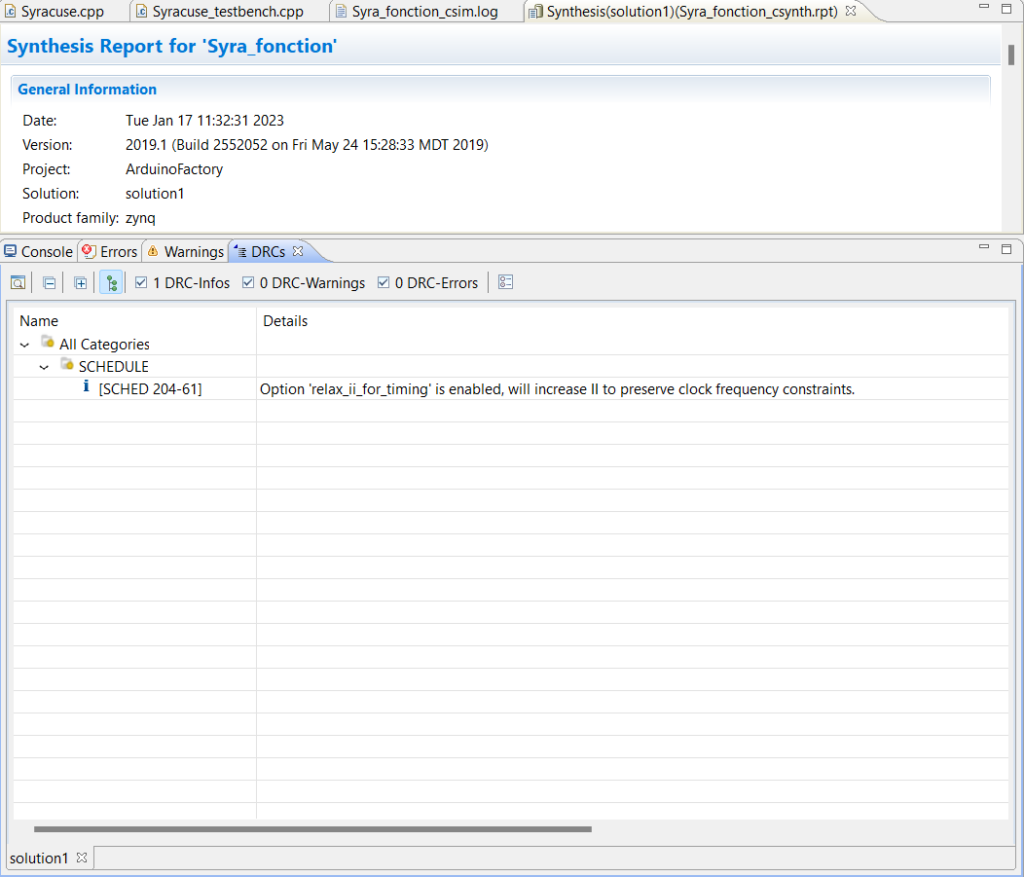Minimize the DRCs panel view
Image resolution: width=1024 pixels, height=877 pixels.
tap(986, 249)
